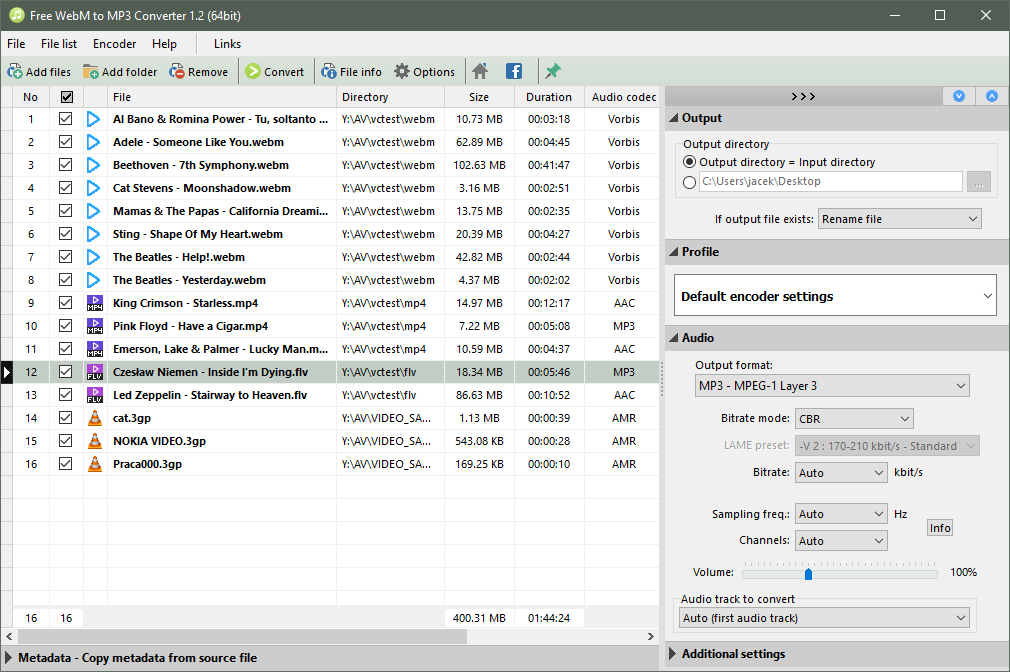Select 'Output directory = Input directory' radio option
This screenshot has width=1010, height=672.
(689, 162)
